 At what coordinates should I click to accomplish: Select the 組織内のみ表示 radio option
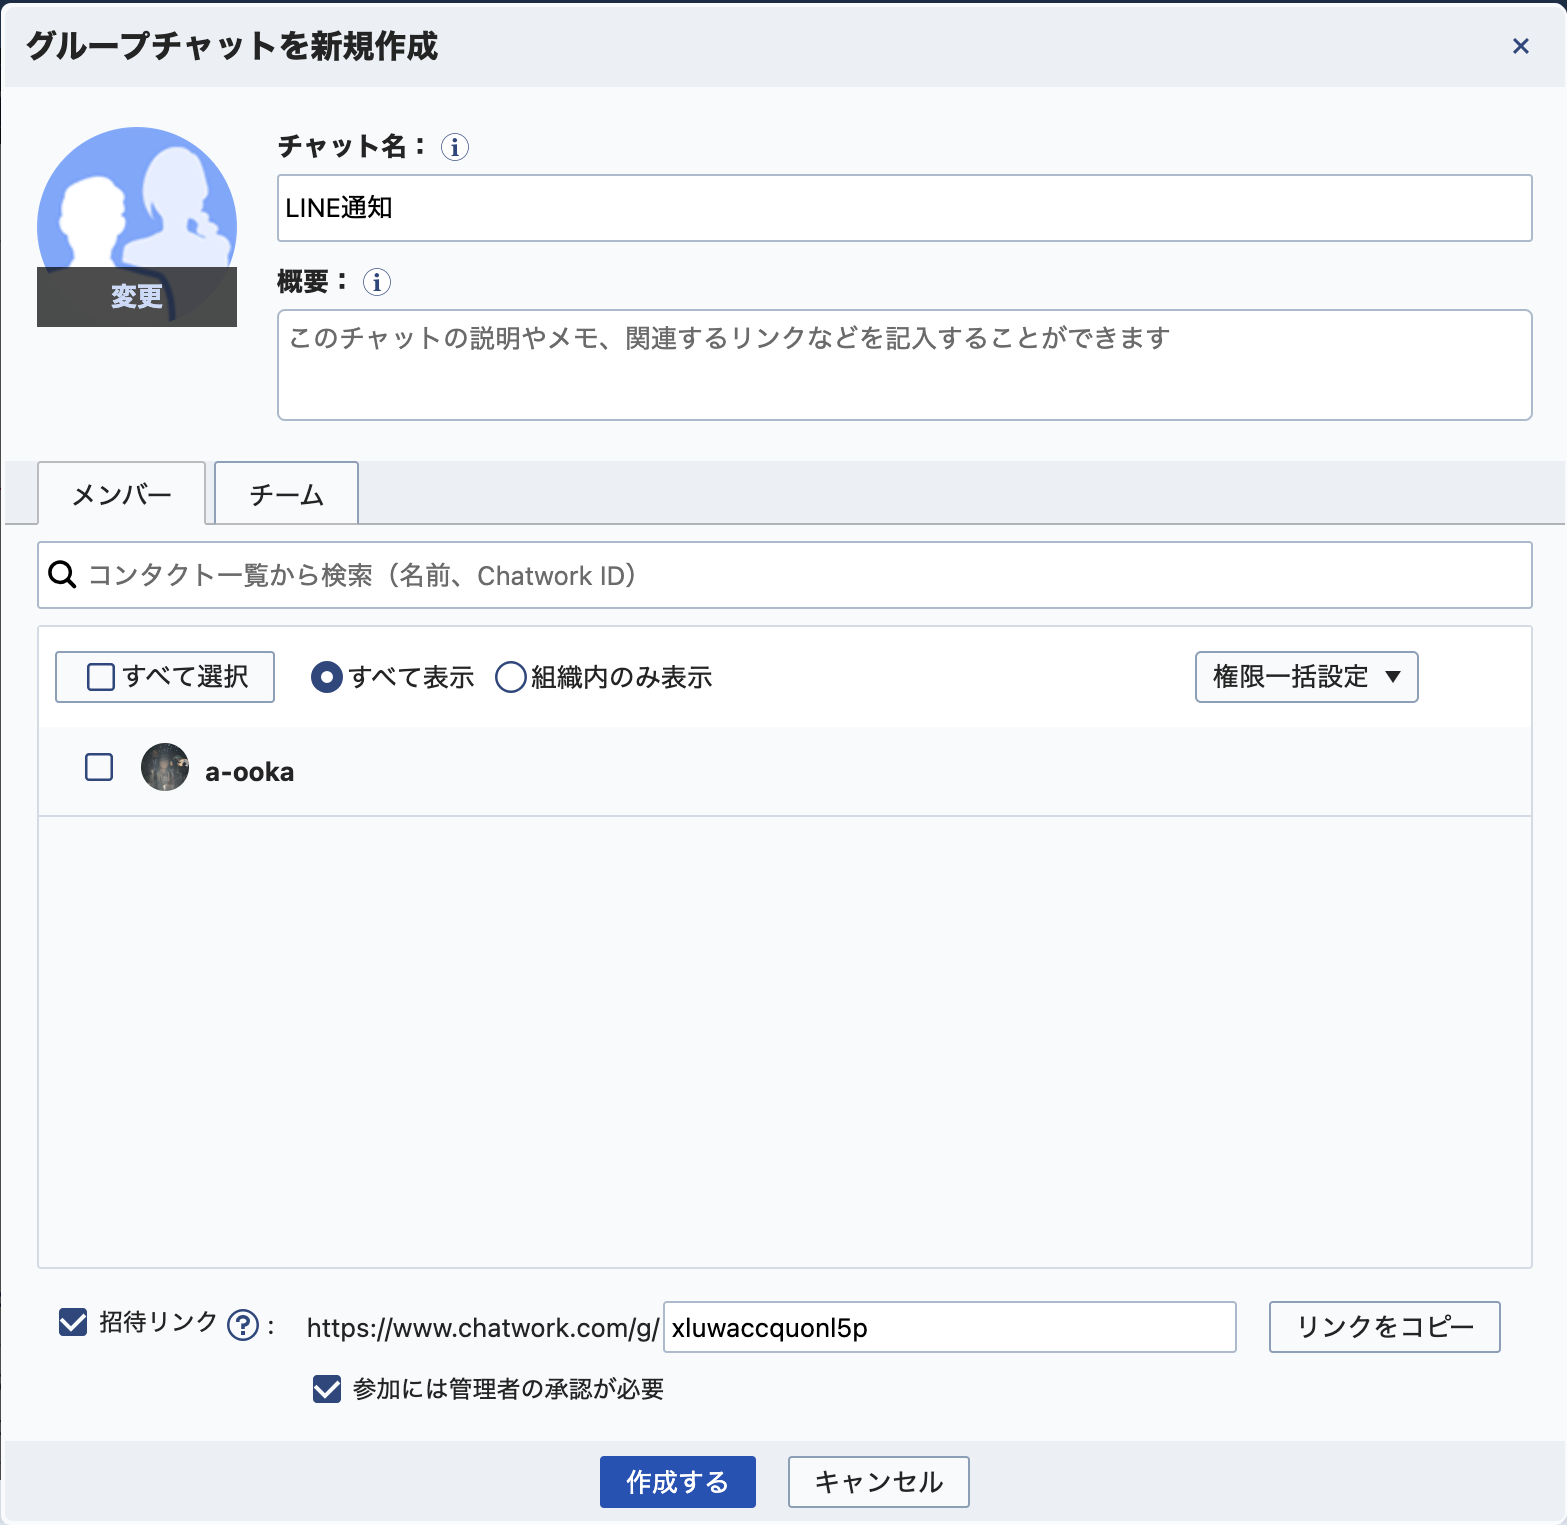tap(511, 677)
